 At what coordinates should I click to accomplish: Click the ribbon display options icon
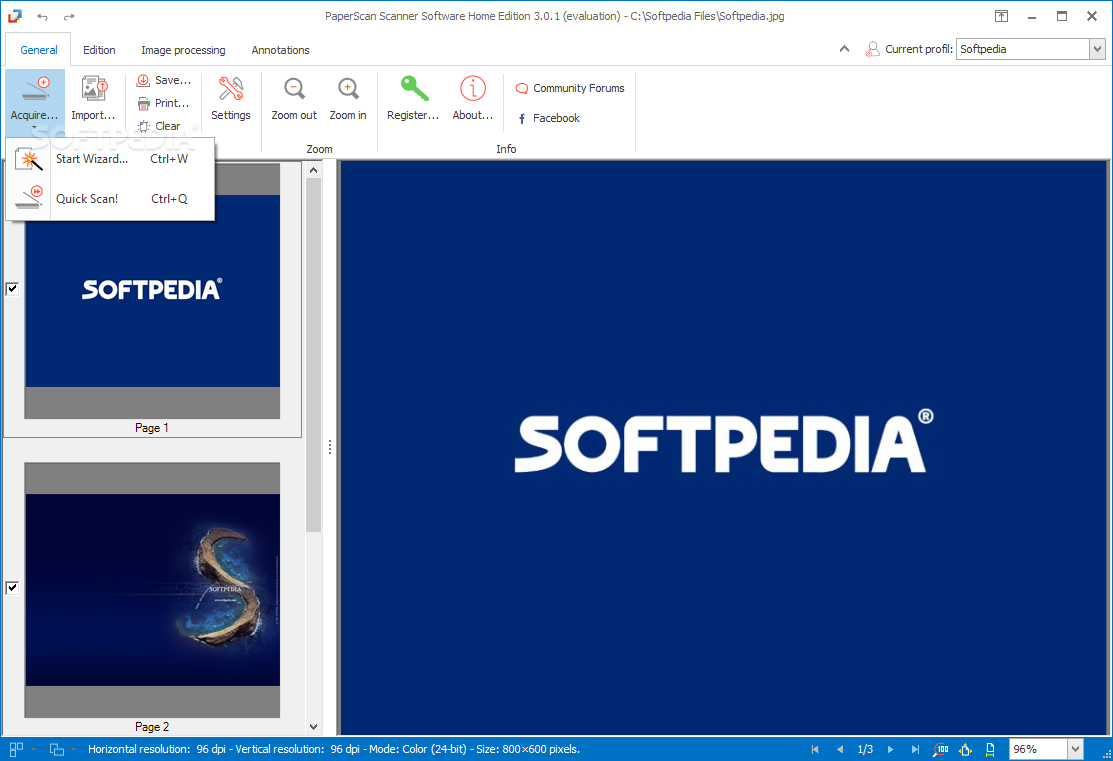[1001, 16]
